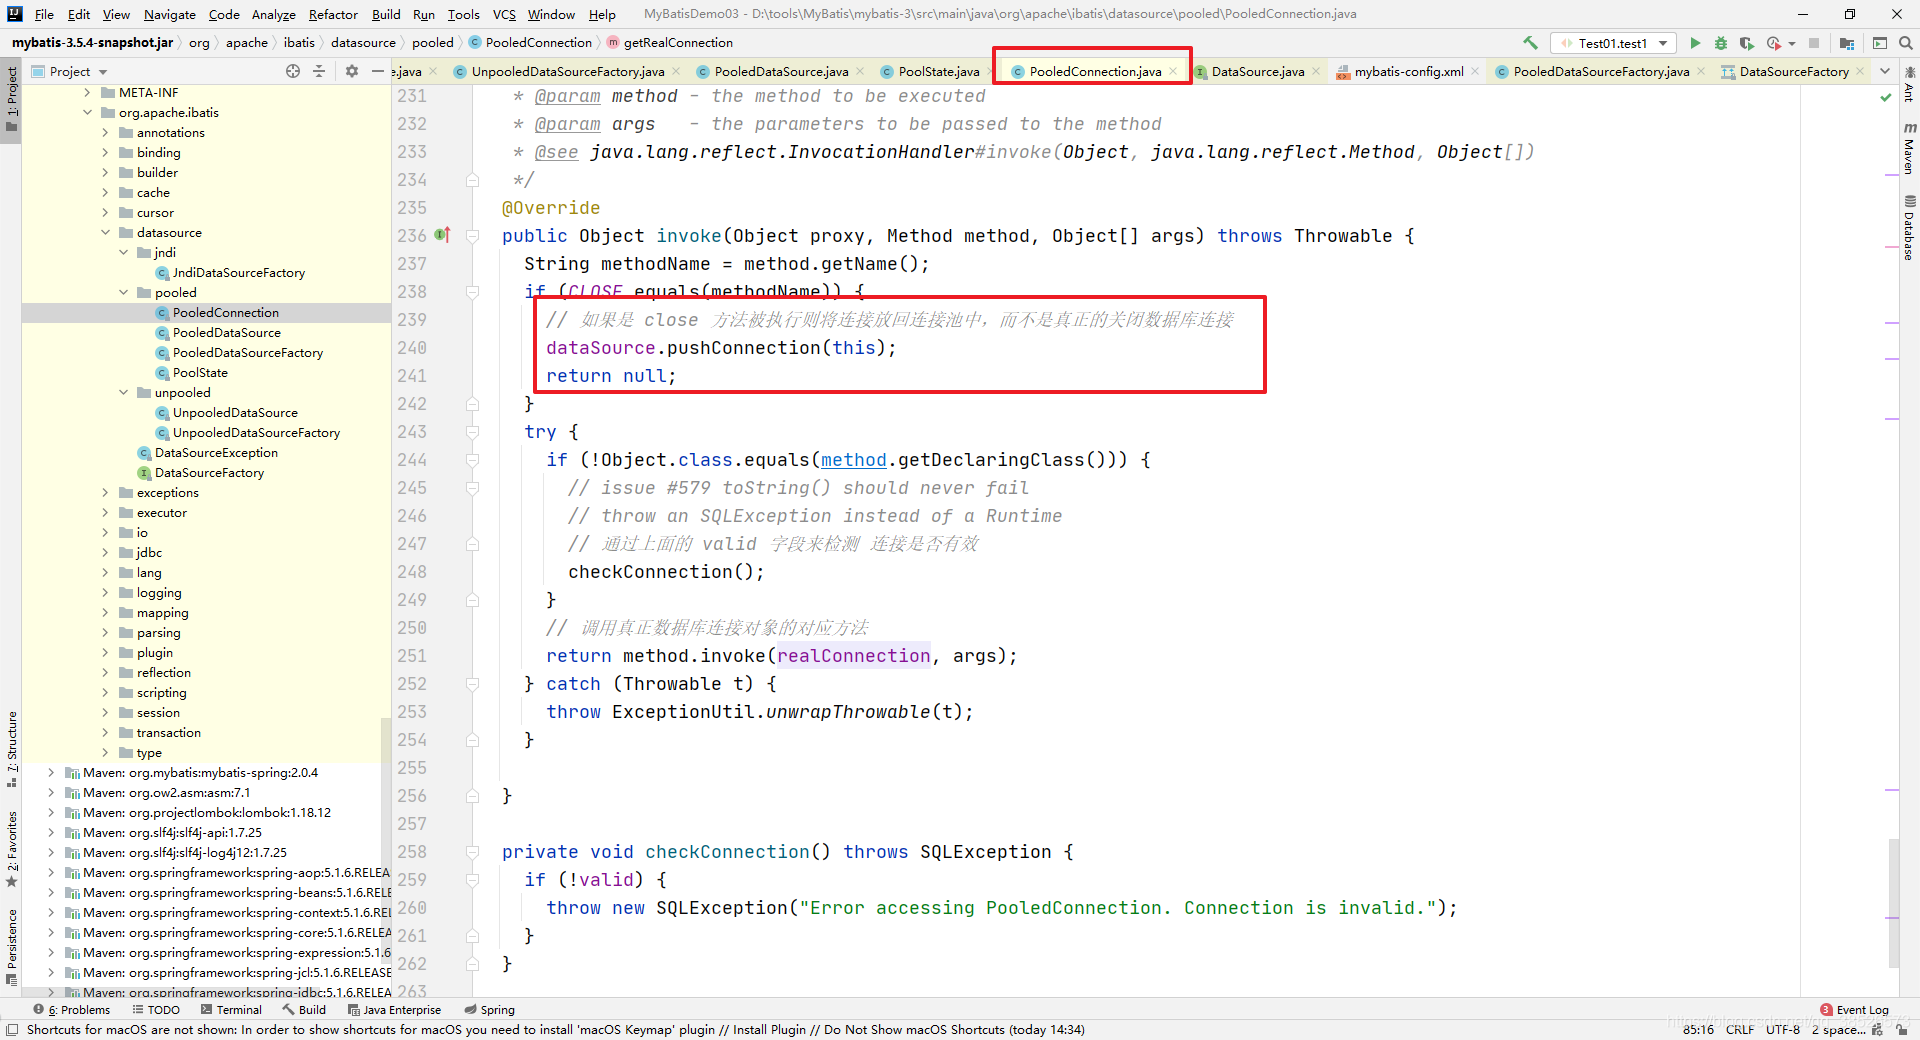Click the editor's vertical scrollbar
This screenshot has height=1040, width=1920.
1893,900
